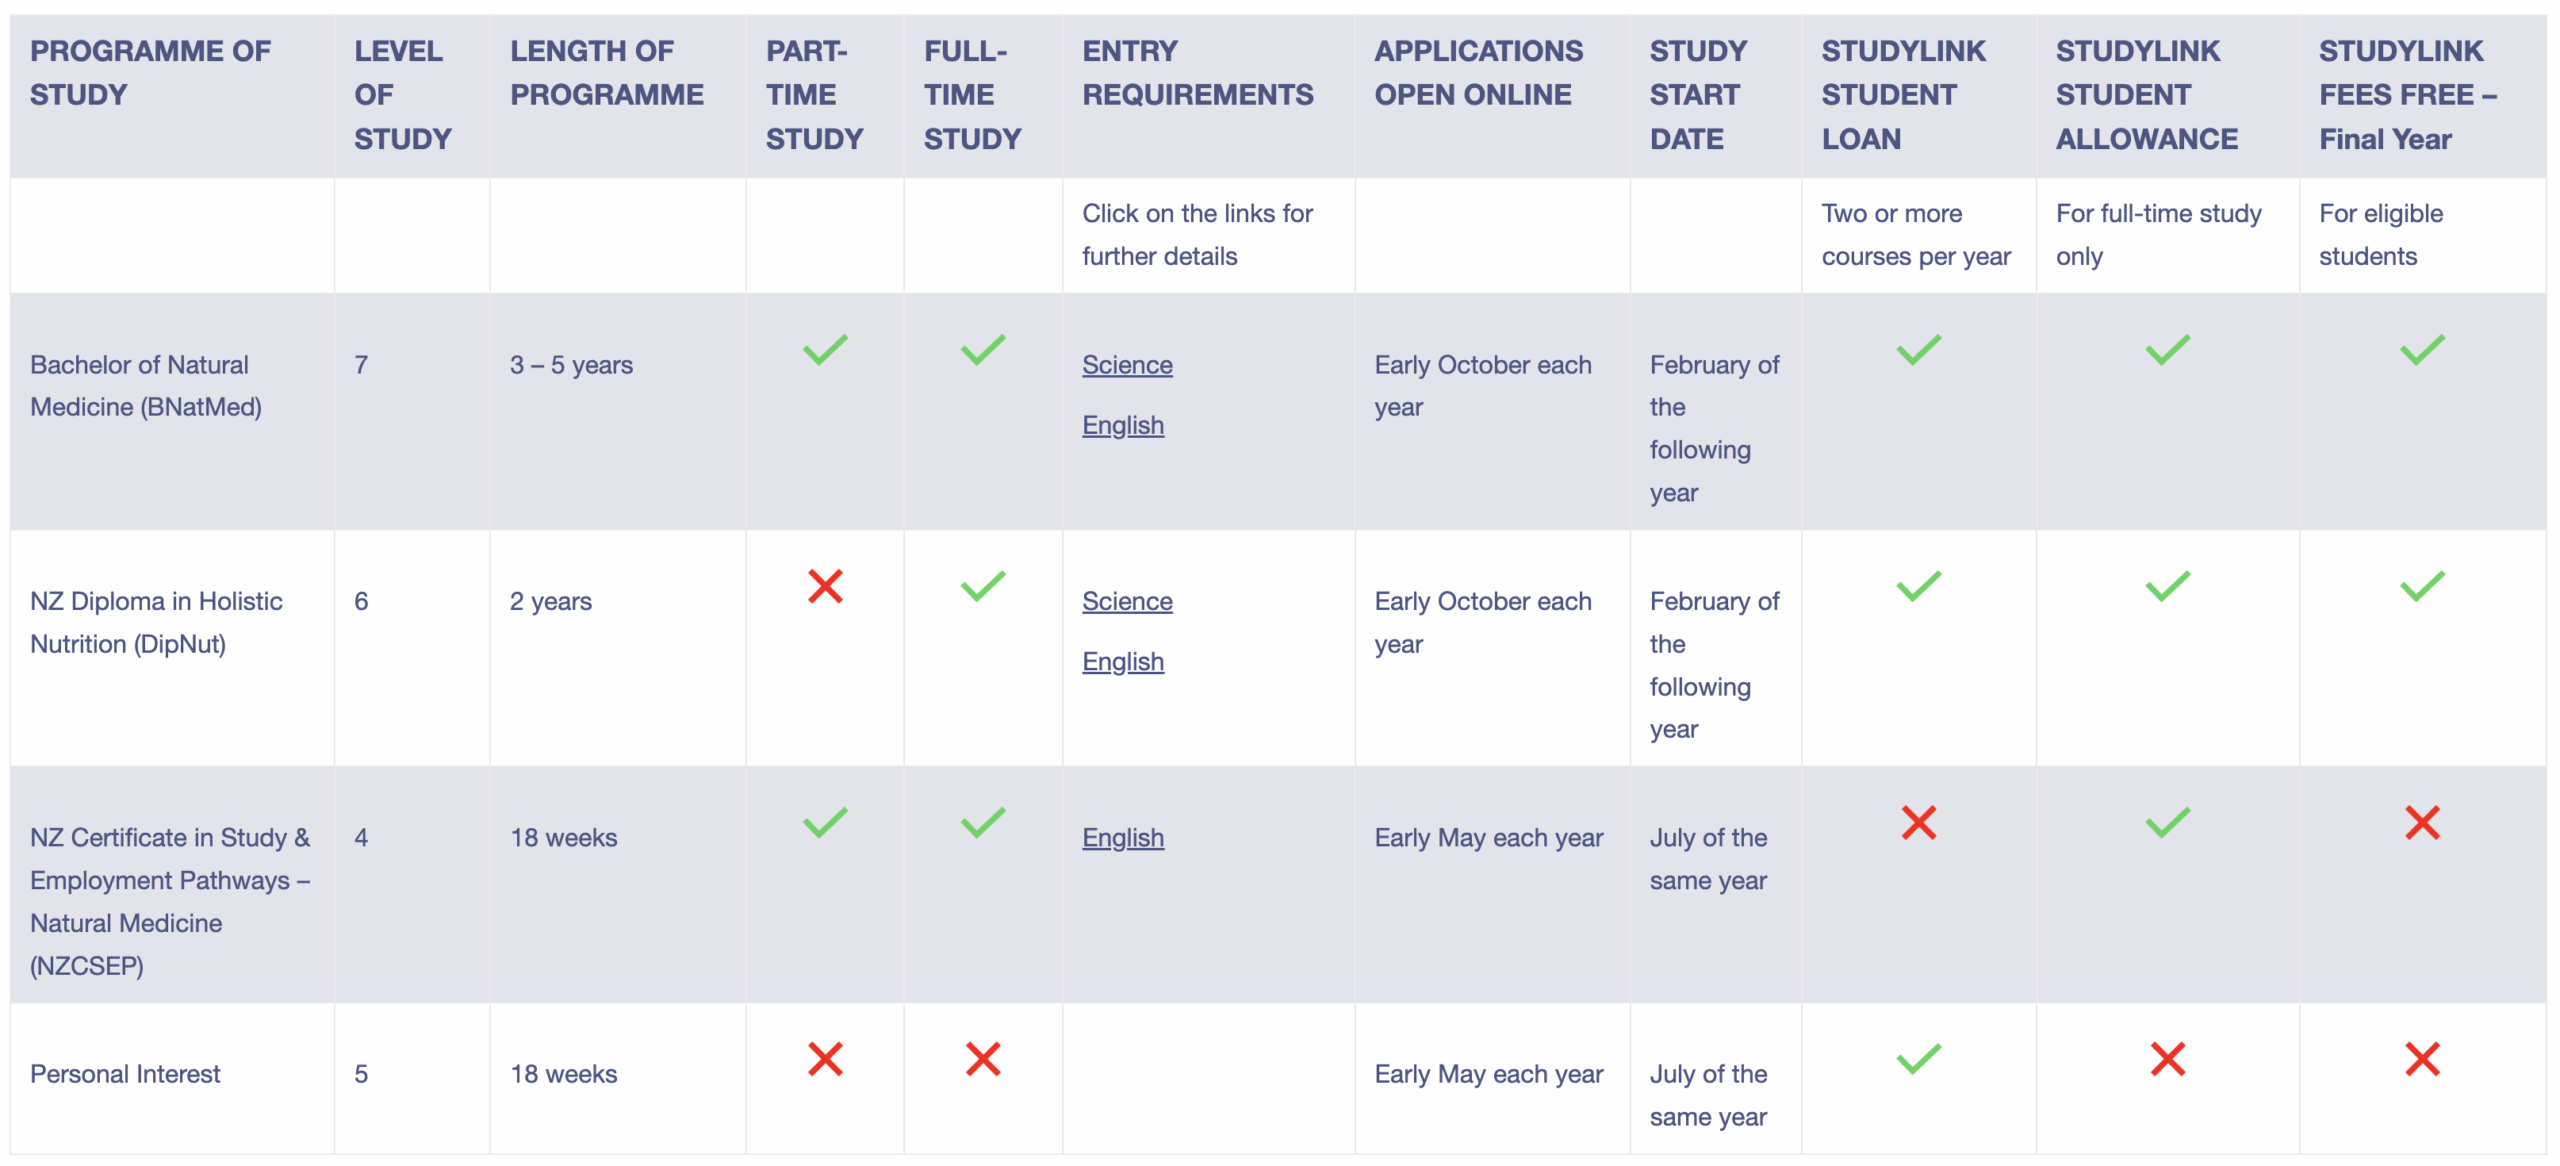The height and width of the screenshot is (1166, 2560).
Task: Click the Entry Requirements column header
Action: coord(1197,73)
